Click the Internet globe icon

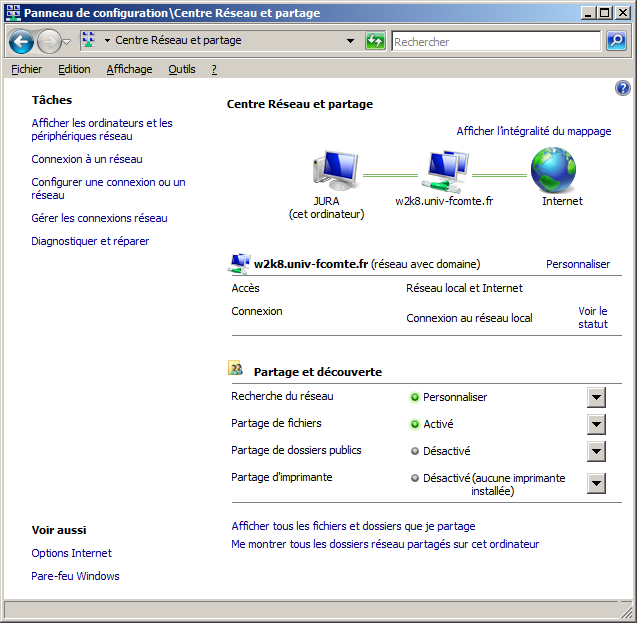[x=553, y=170]
